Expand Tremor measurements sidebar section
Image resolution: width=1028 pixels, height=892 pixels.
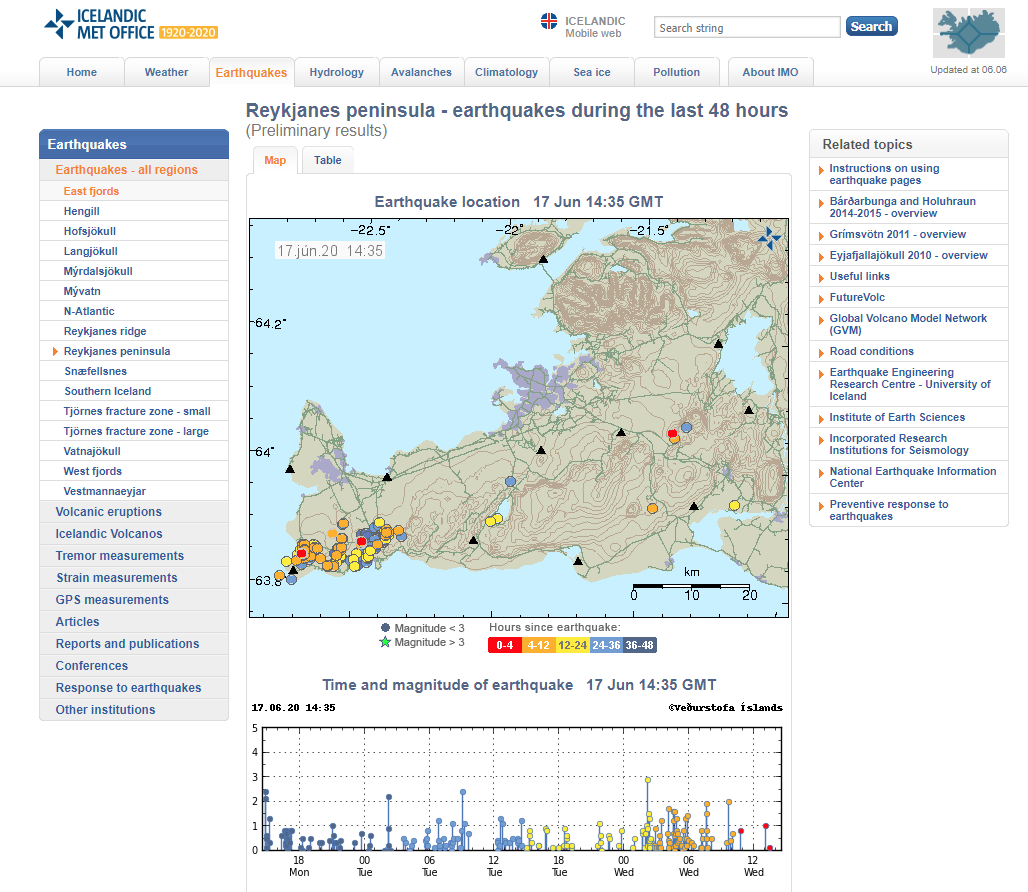119,556
